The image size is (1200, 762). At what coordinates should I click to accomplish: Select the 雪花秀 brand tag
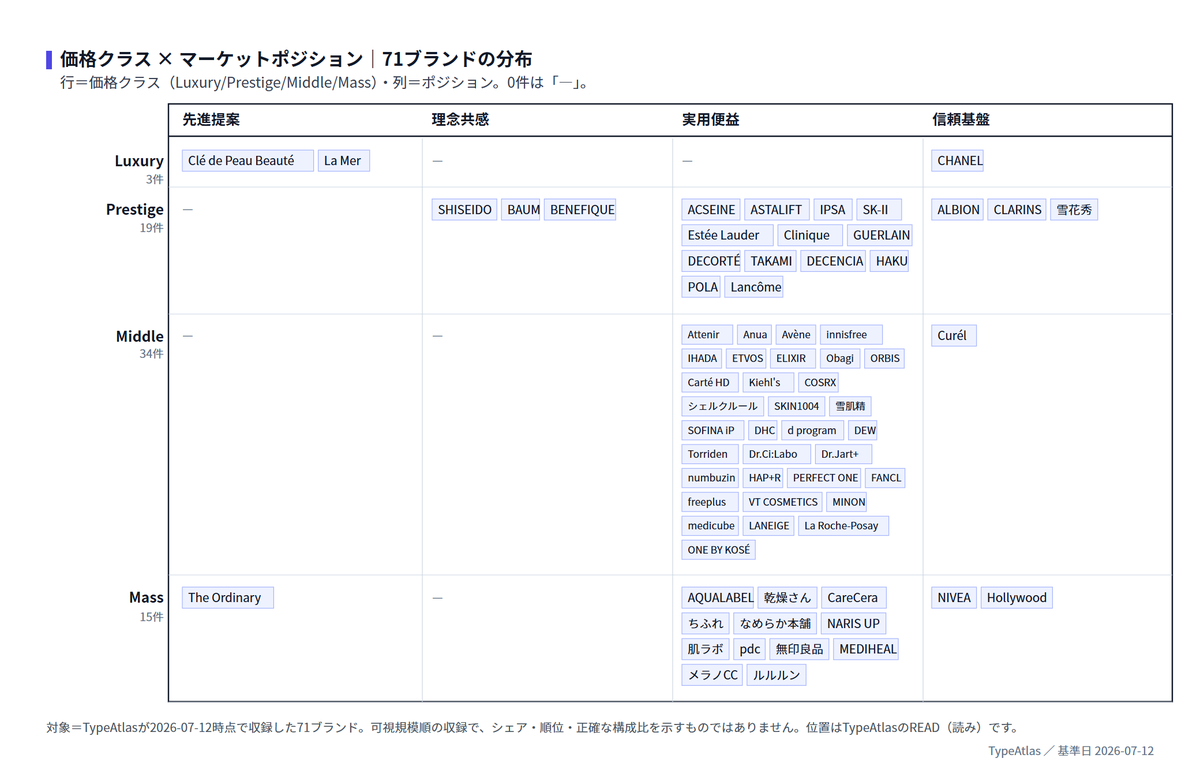(1074, 210)
